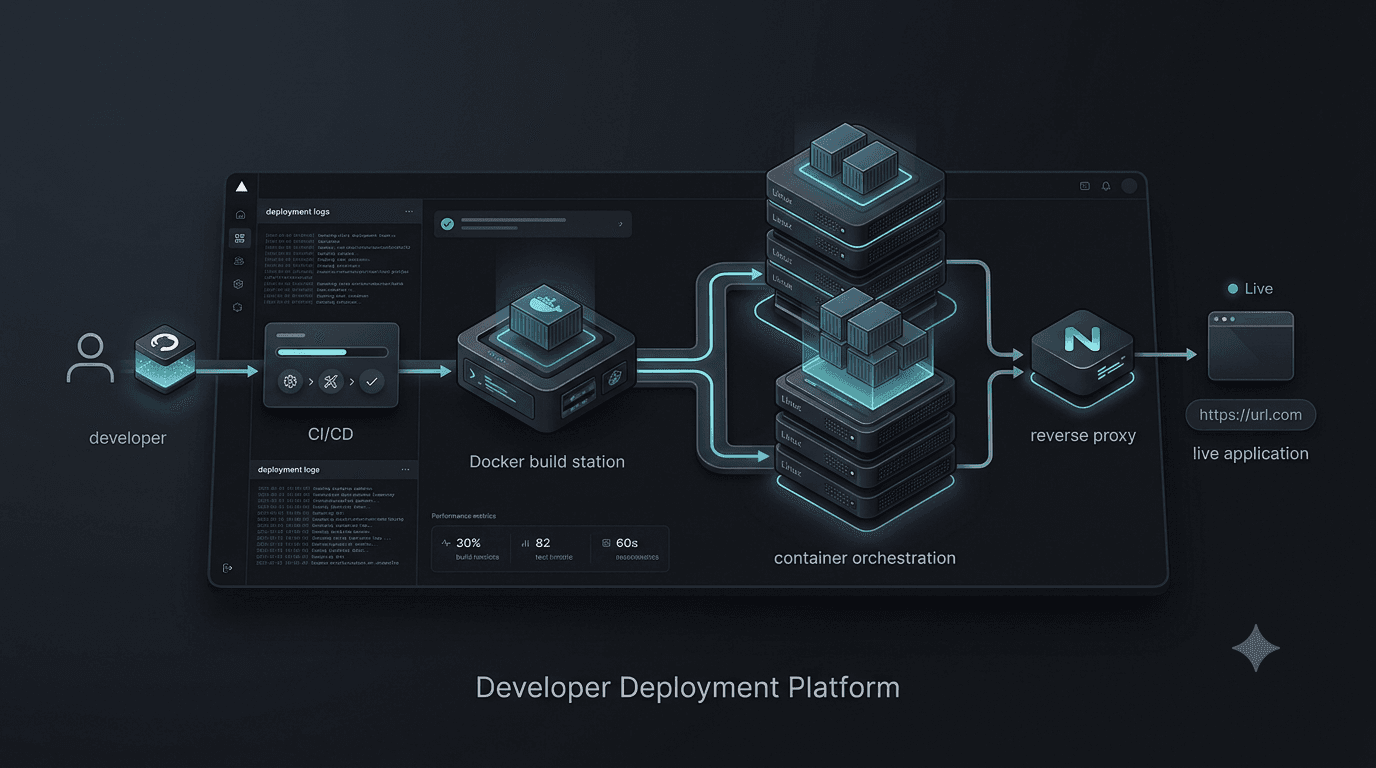Screen dimensions: 1376x768
Task: Select the tools stage icon in CI/CD card
Action: point(331,381)
